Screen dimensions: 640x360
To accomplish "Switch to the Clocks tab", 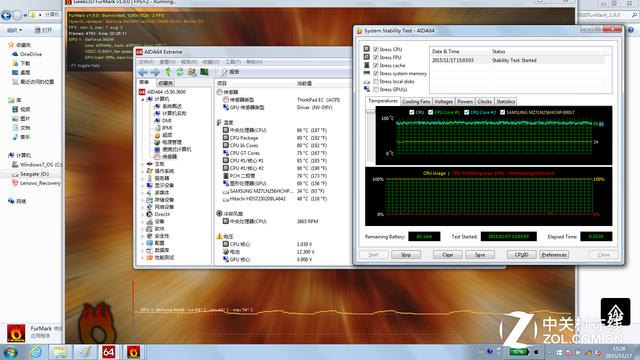I will 484,102.
